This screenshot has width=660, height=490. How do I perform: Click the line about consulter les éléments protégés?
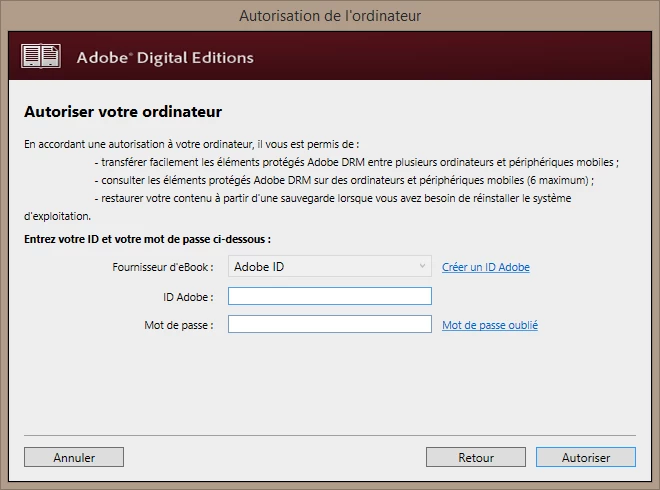(344, 180)
